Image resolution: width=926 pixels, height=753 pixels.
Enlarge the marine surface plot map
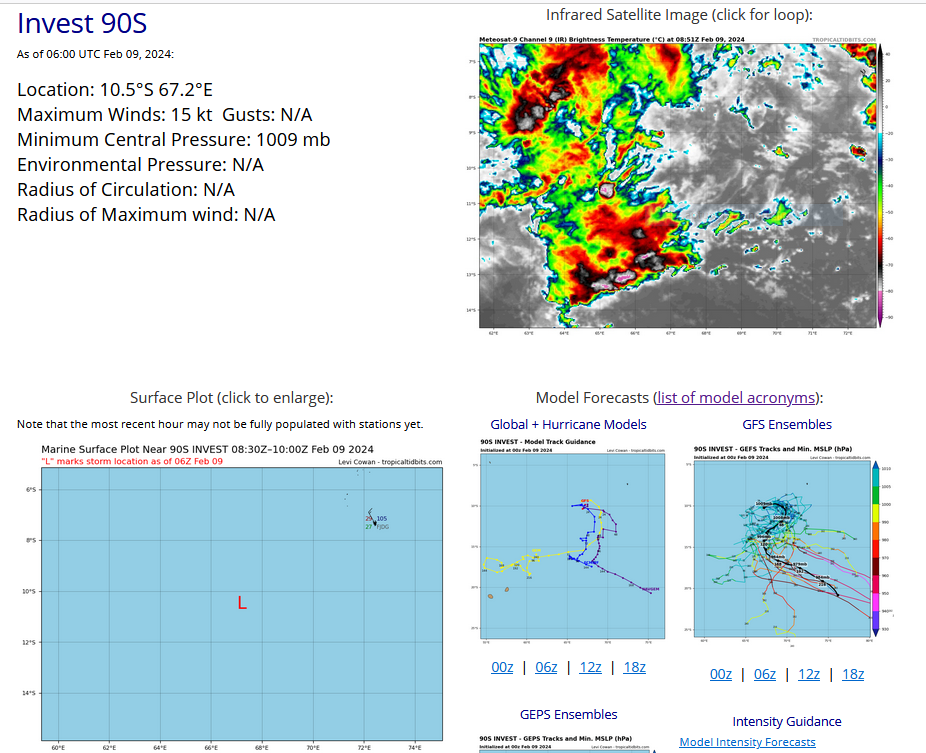241,595
